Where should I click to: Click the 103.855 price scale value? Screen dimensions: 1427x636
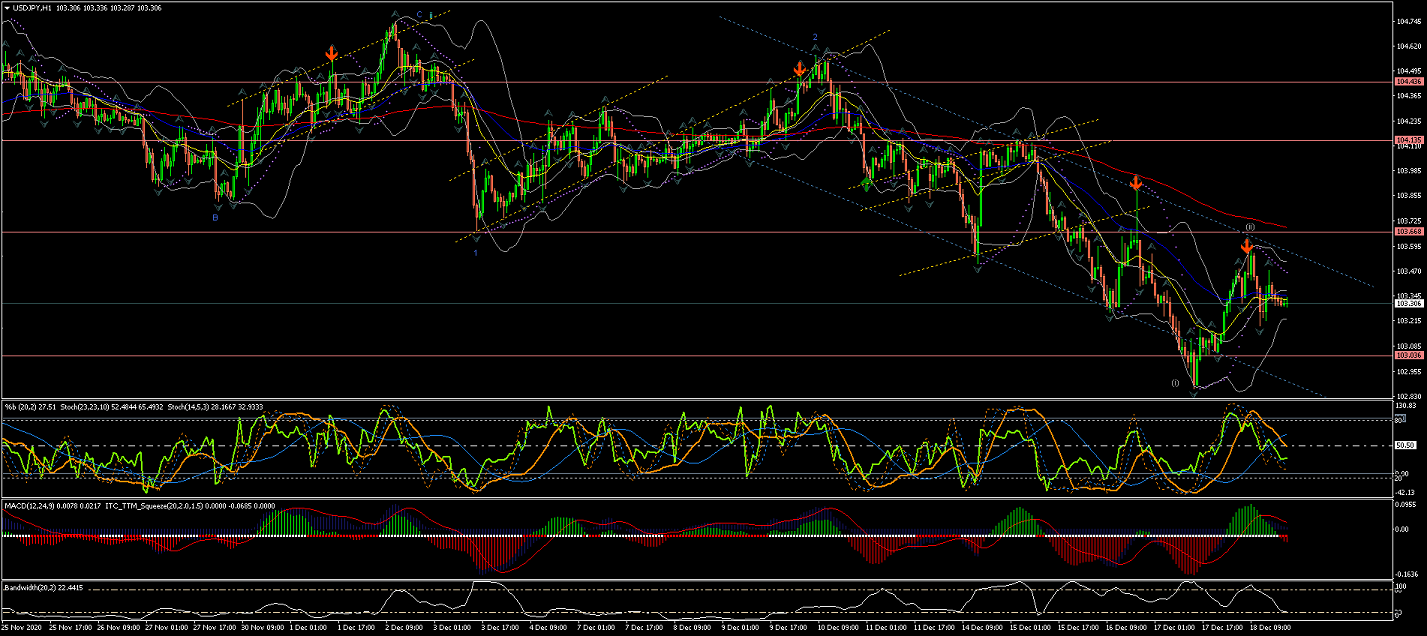coord(1410,195)
